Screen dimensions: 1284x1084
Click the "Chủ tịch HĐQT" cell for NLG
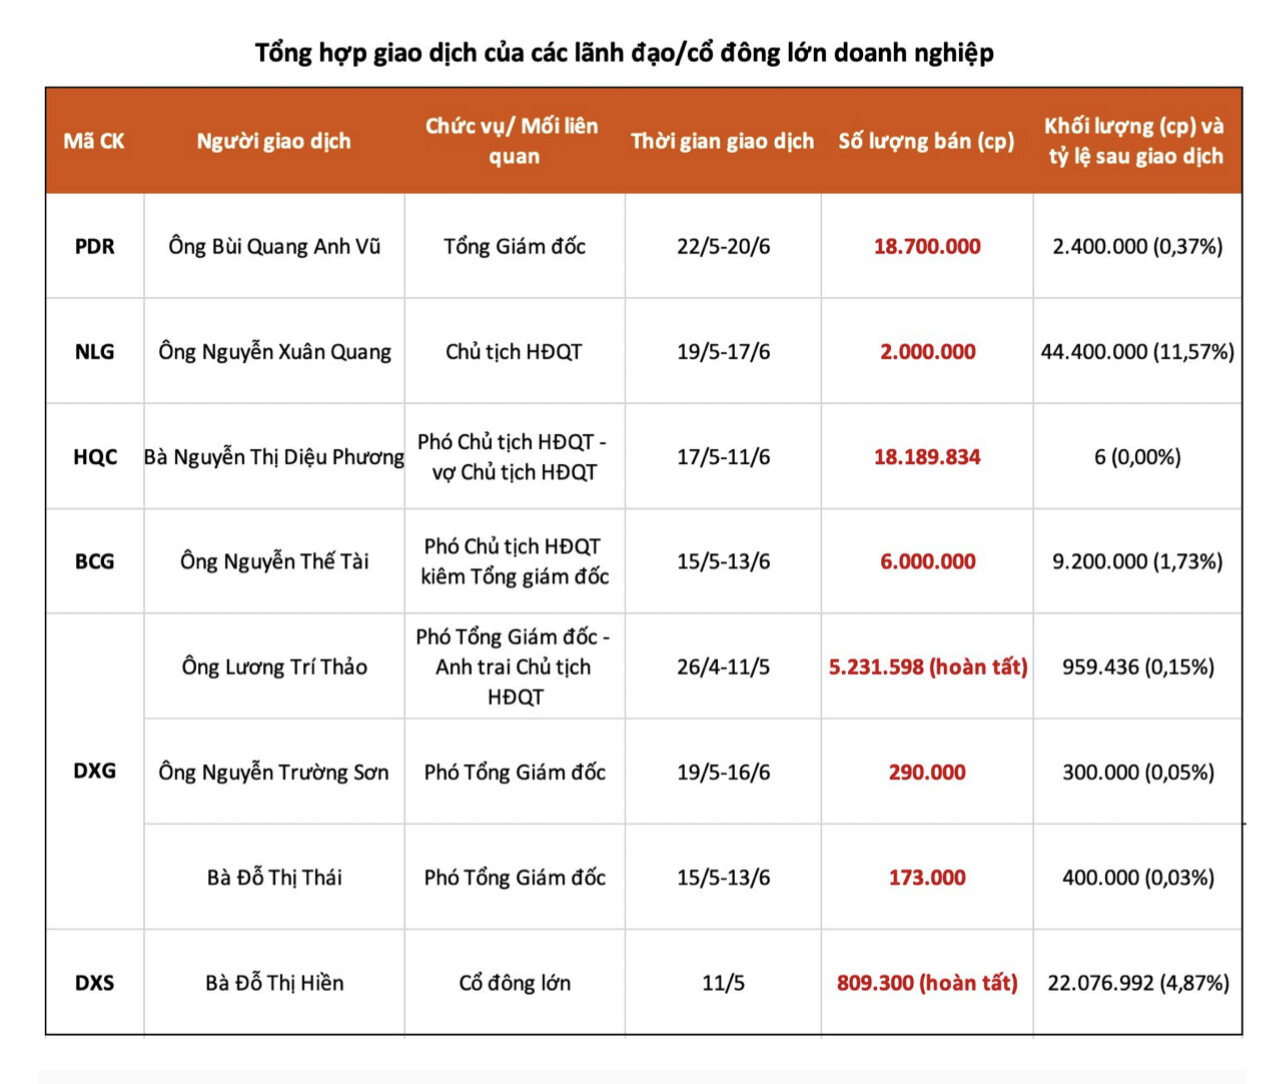[514, 352]
